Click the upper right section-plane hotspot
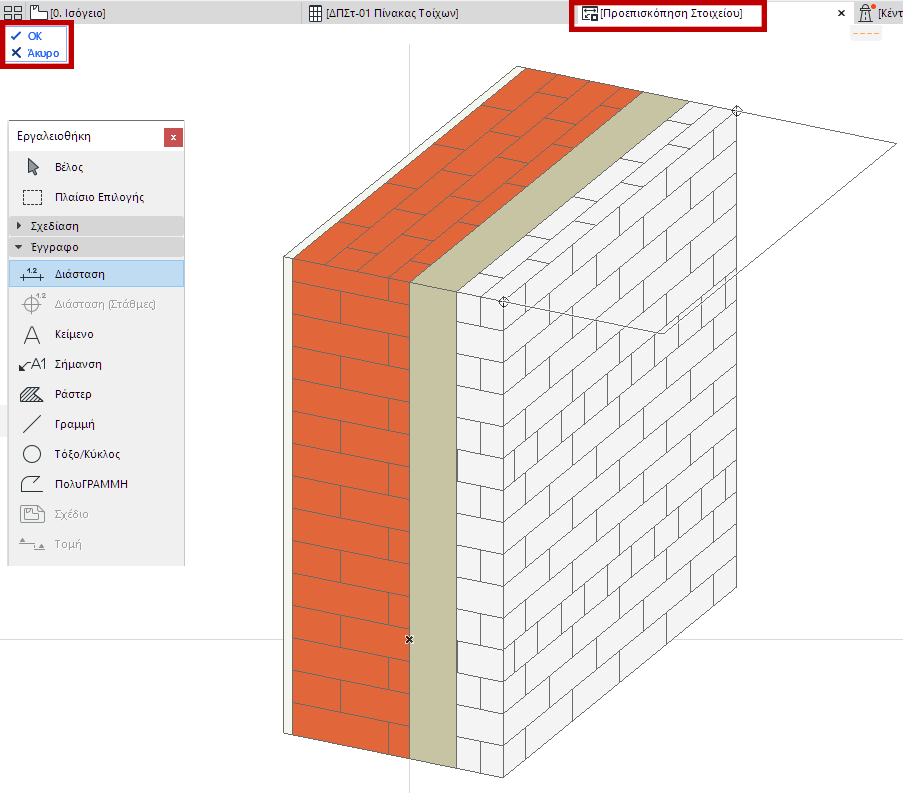Screen dimensions: 903x793 pos(737,111)
